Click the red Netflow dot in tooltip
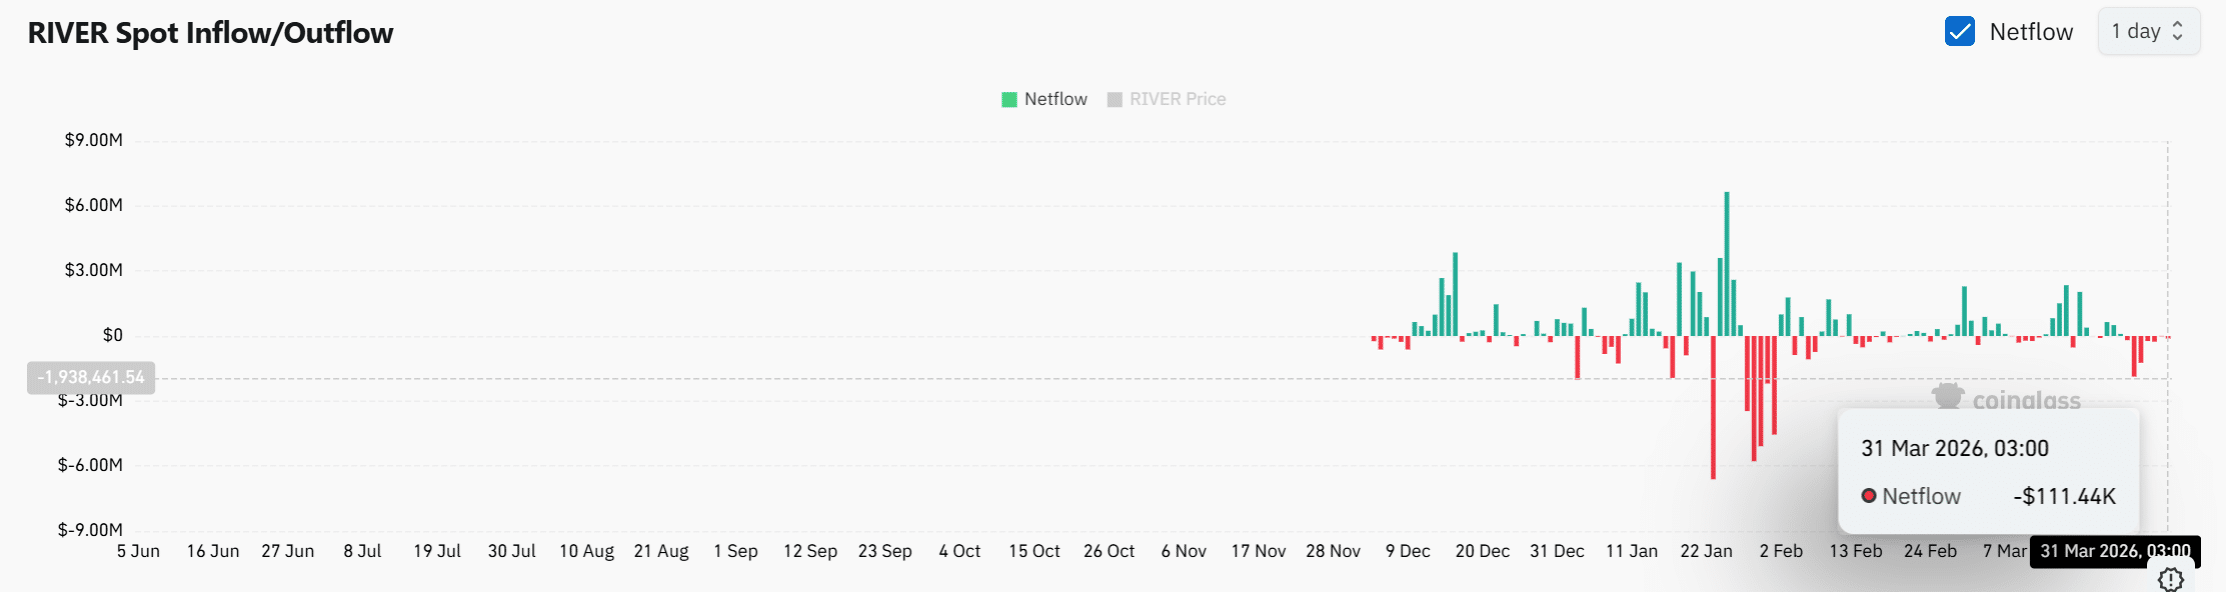The height and width of the screenshot is (592, 2226). [x=1868, y=496]
